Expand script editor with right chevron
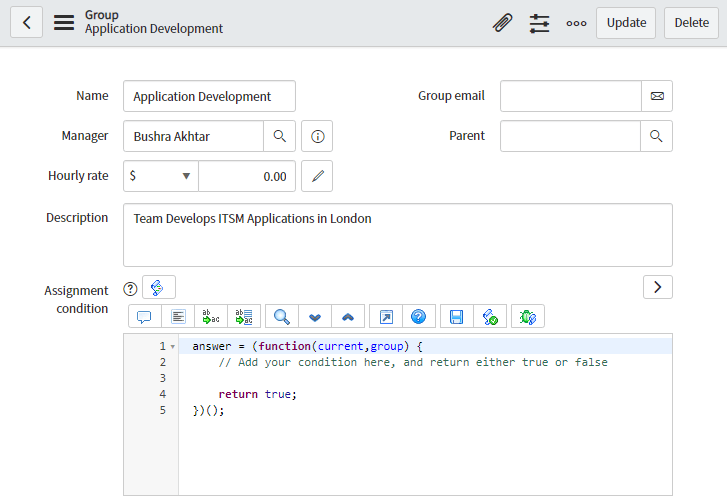The image size is (727, 503). (657, 287)
